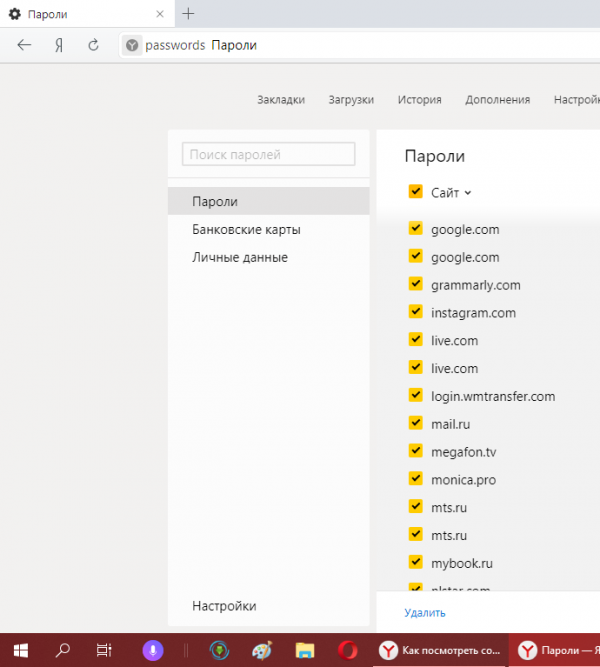The height and width of the screenshot is (667, 600).
Task: Uncheck the mybook.ru checkbox
Action: pyautogui.click(x=415, y=562)
